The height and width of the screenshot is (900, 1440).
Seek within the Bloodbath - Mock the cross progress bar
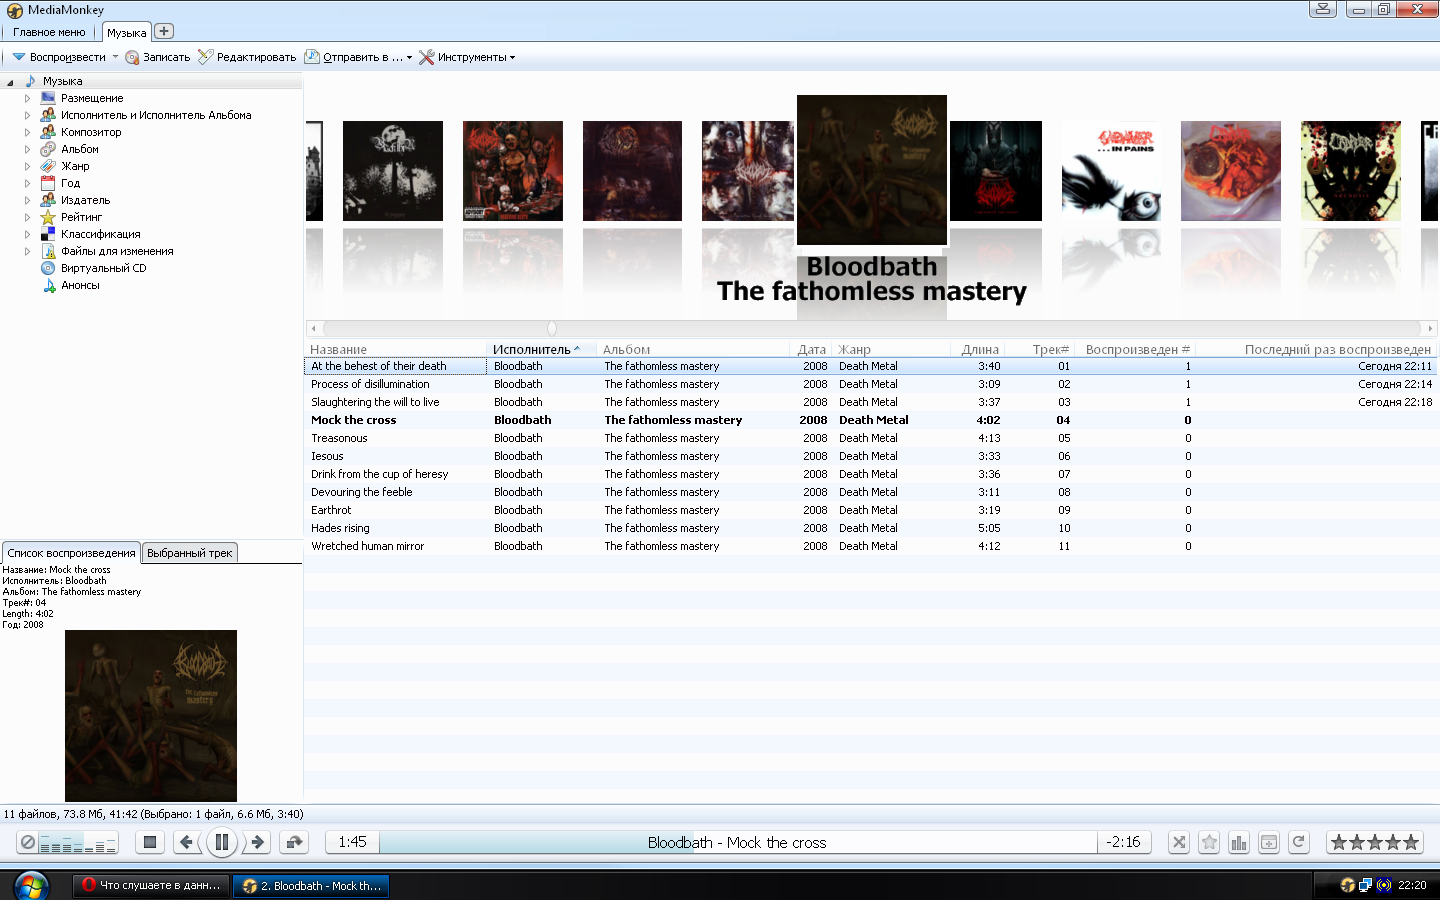click(738, 842)
